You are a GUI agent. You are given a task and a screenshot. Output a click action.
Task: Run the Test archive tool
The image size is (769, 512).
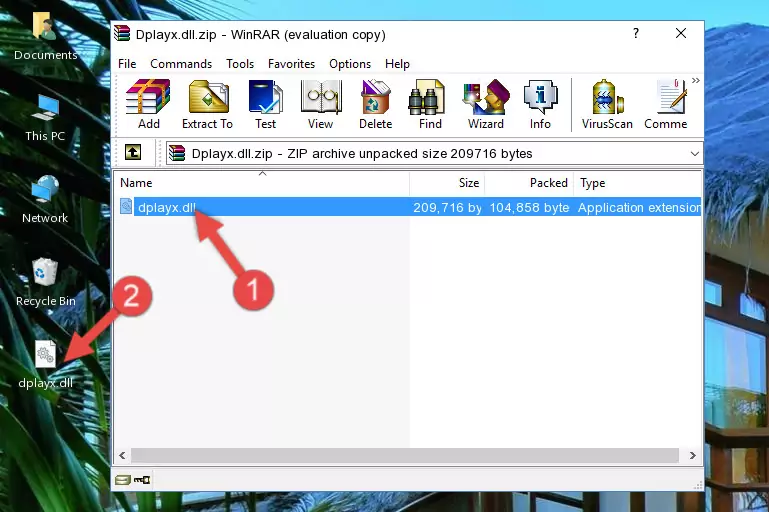pos(265,104)
